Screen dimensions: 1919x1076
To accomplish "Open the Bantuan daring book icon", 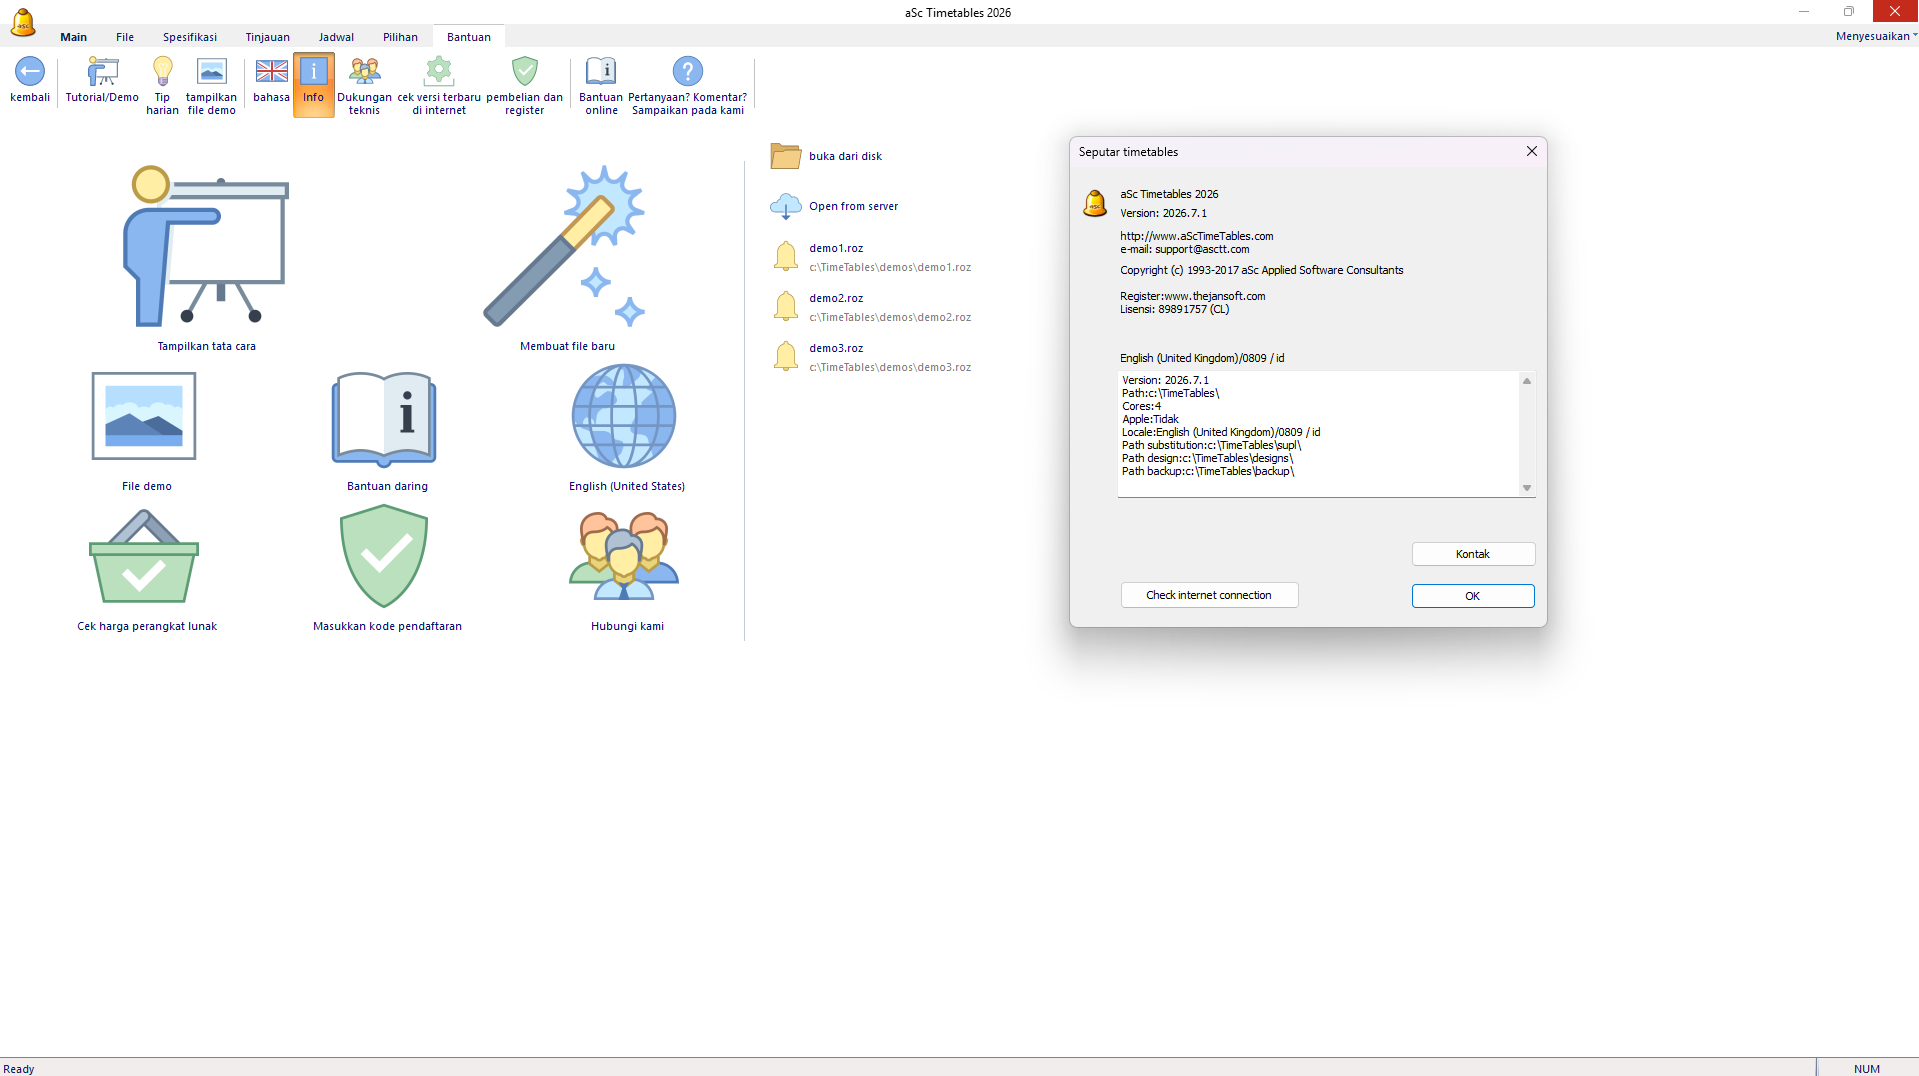I will click(385, 418).
